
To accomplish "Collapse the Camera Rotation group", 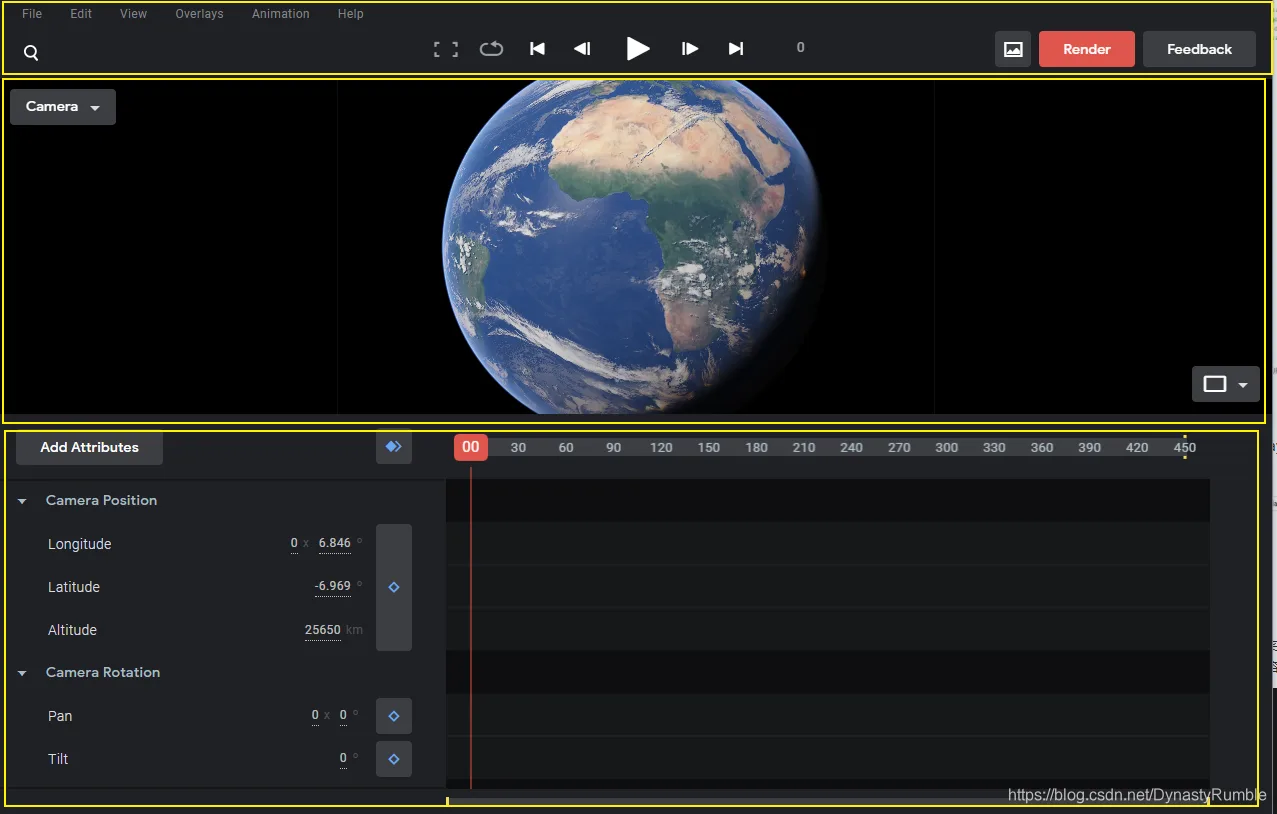I will [22, 673].
